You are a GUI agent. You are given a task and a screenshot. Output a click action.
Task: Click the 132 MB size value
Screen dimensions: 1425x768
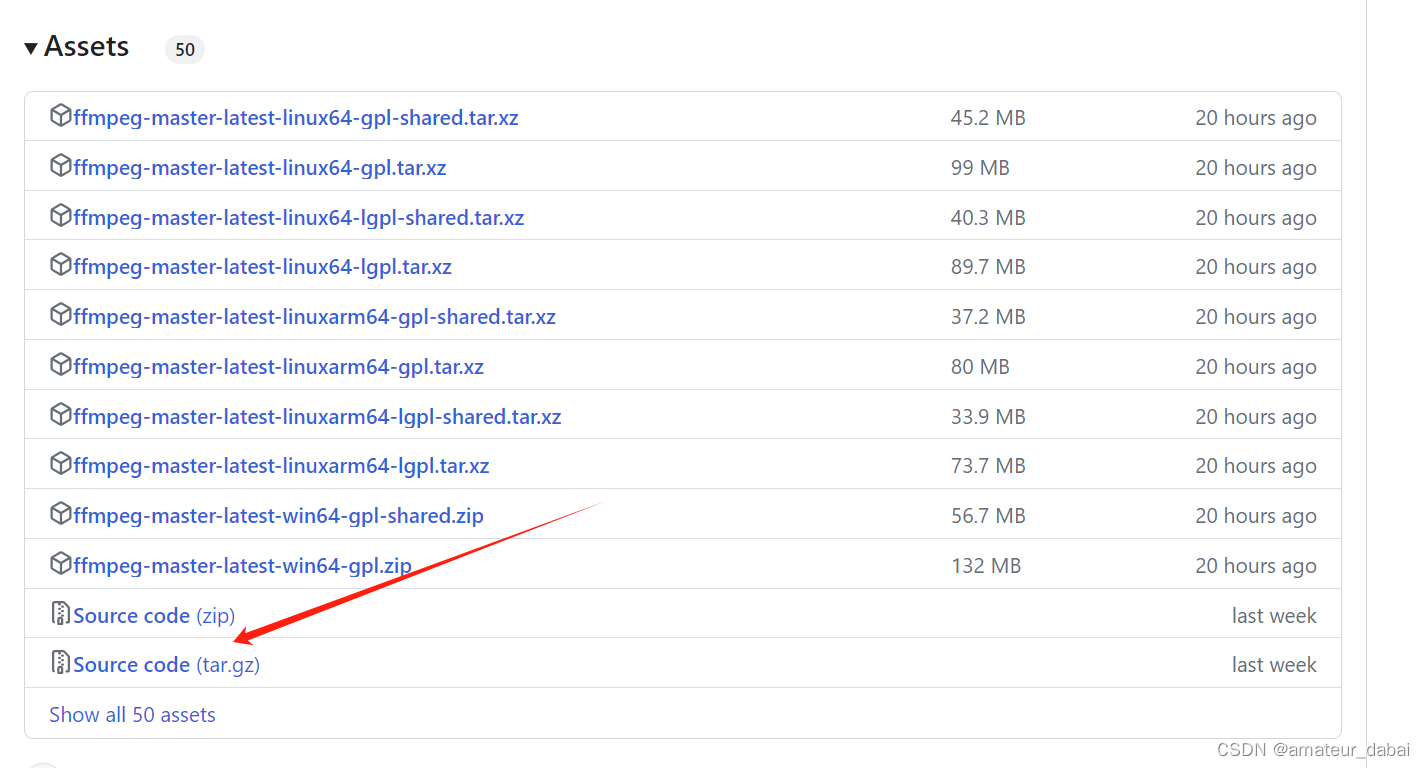tap(986, 566)
